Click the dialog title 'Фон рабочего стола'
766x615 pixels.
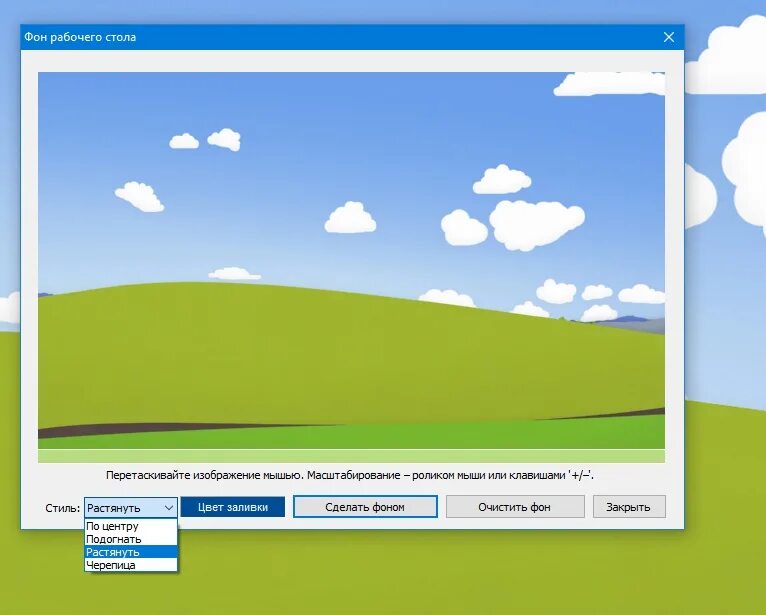80,37
